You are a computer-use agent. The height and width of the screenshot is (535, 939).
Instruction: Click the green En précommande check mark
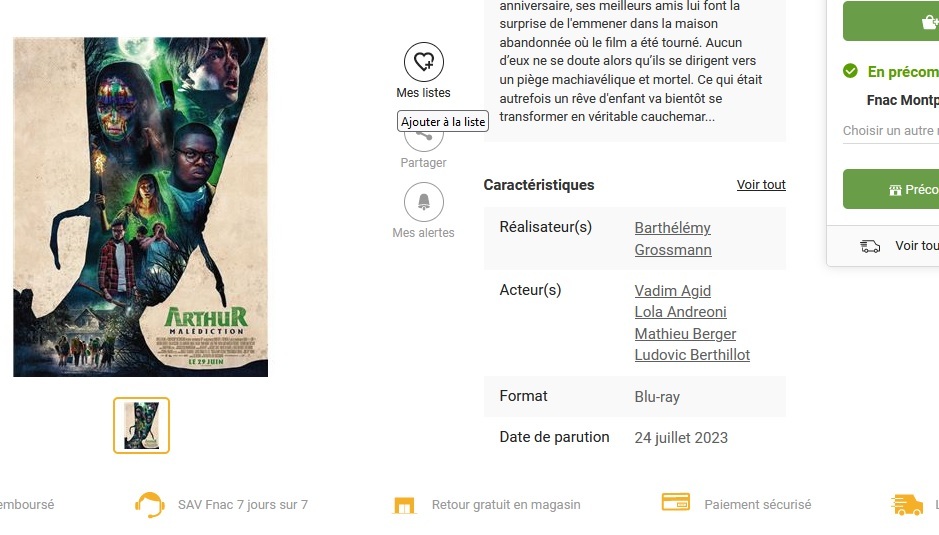point(850,71)
